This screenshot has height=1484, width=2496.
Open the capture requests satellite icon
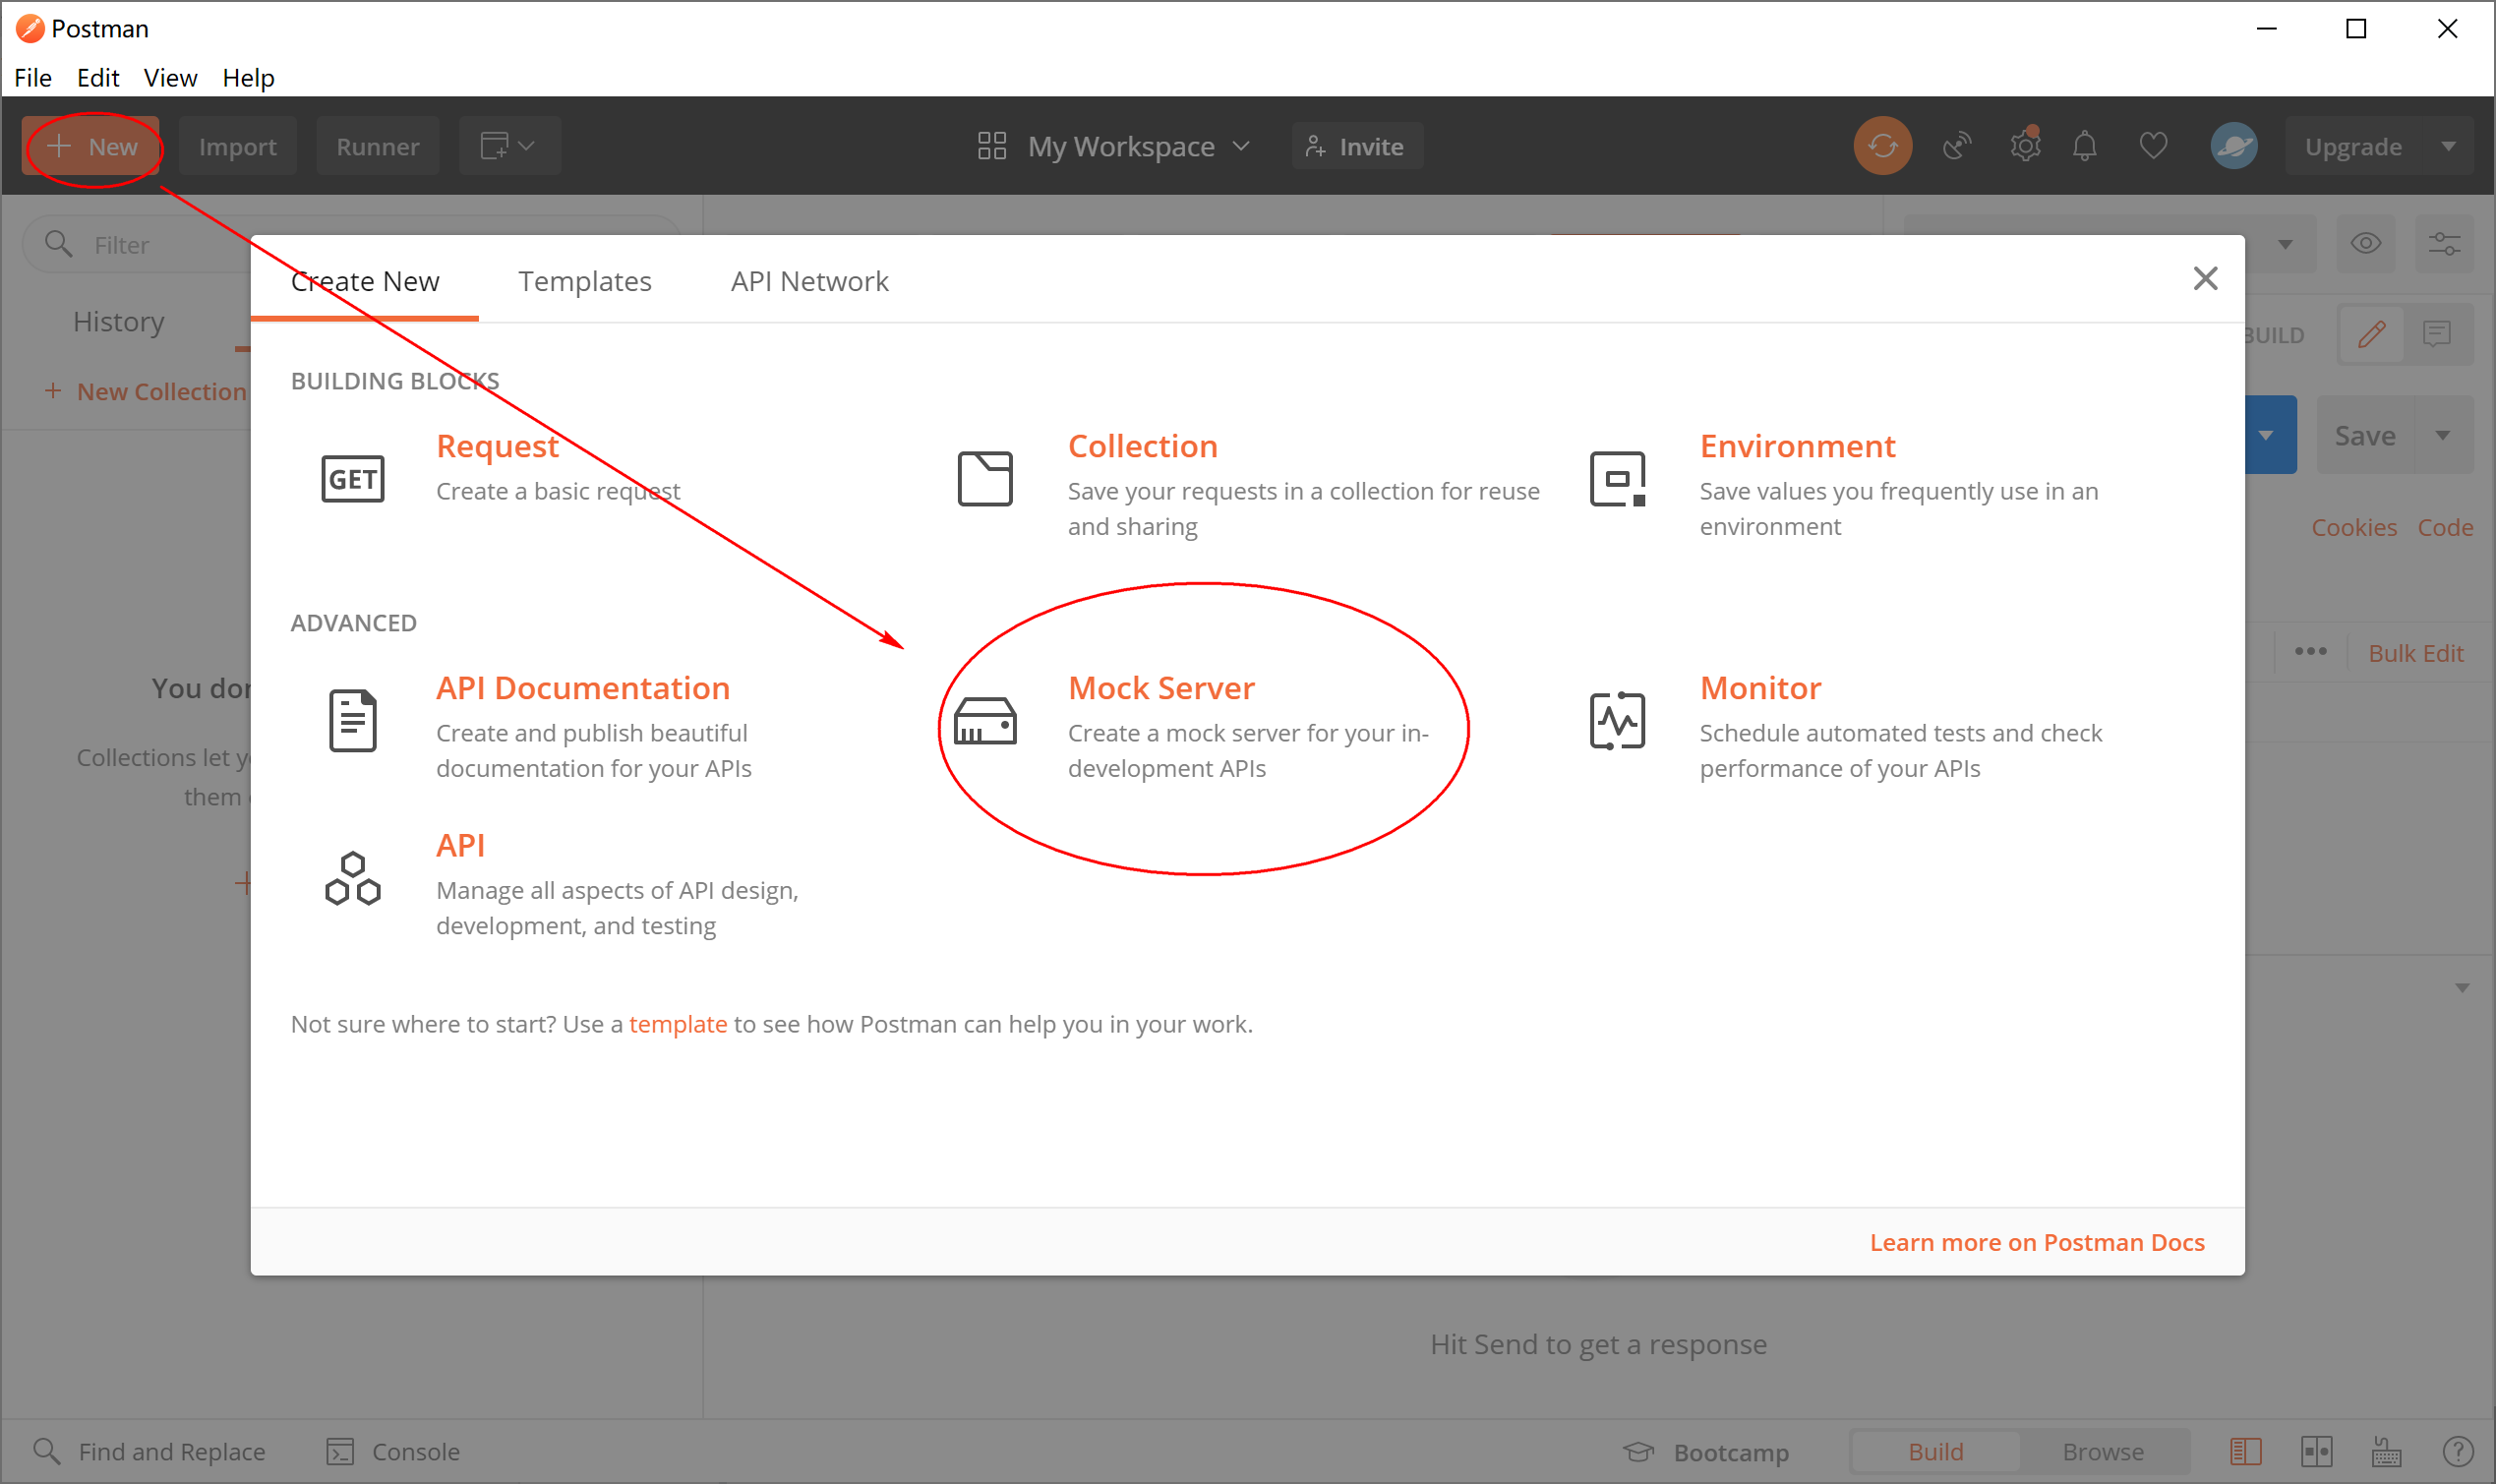(1956, 146)
